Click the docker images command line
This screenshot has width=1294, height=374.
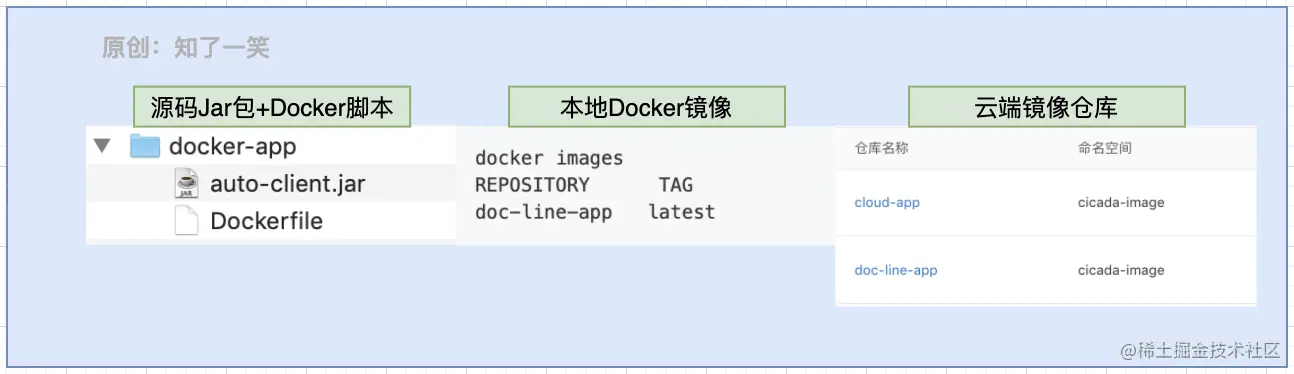pos(549,158)
